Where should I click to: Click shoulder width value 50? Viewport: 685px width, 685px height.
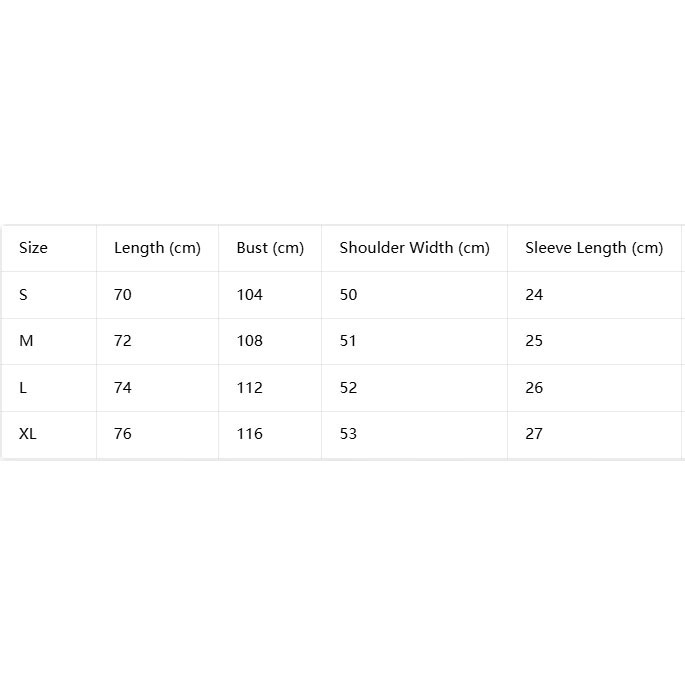348,295
